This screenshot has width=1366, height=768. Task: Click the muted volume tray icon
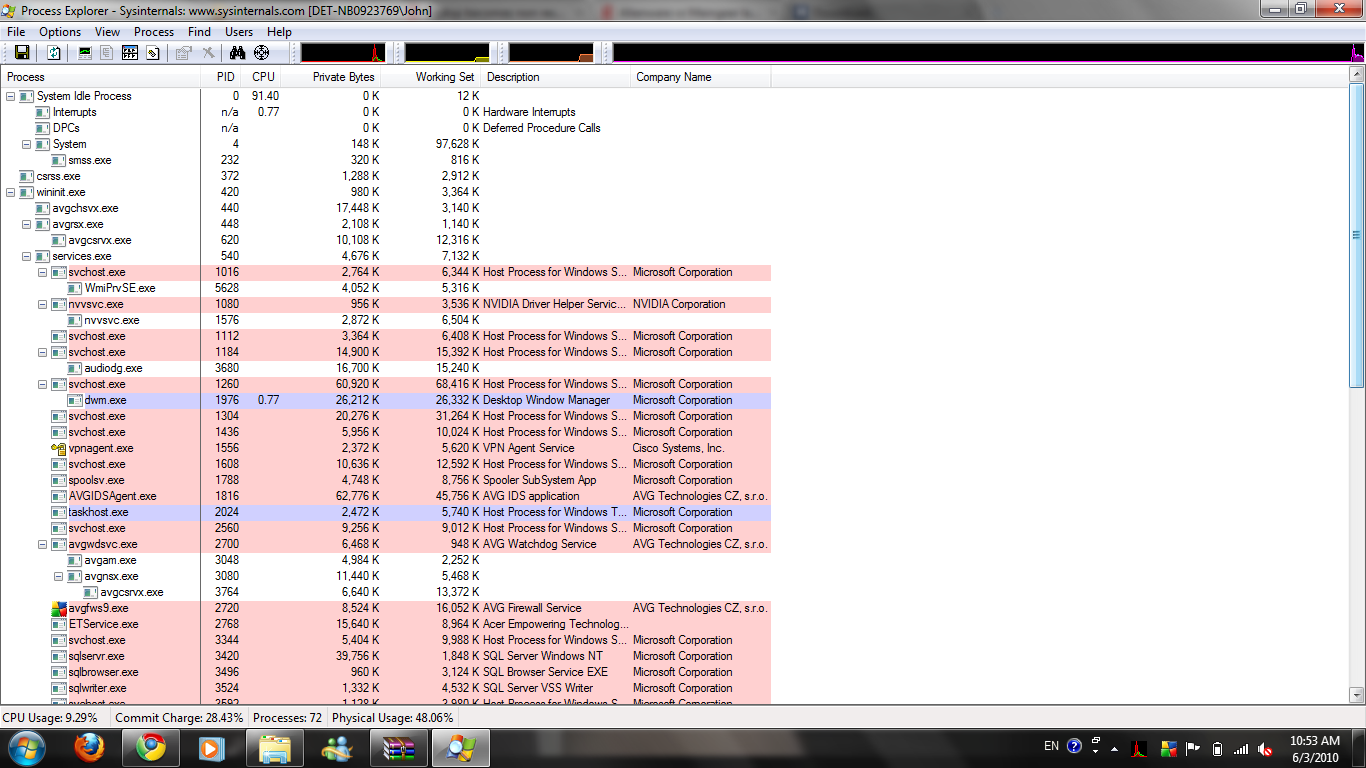click(1265, 747)
